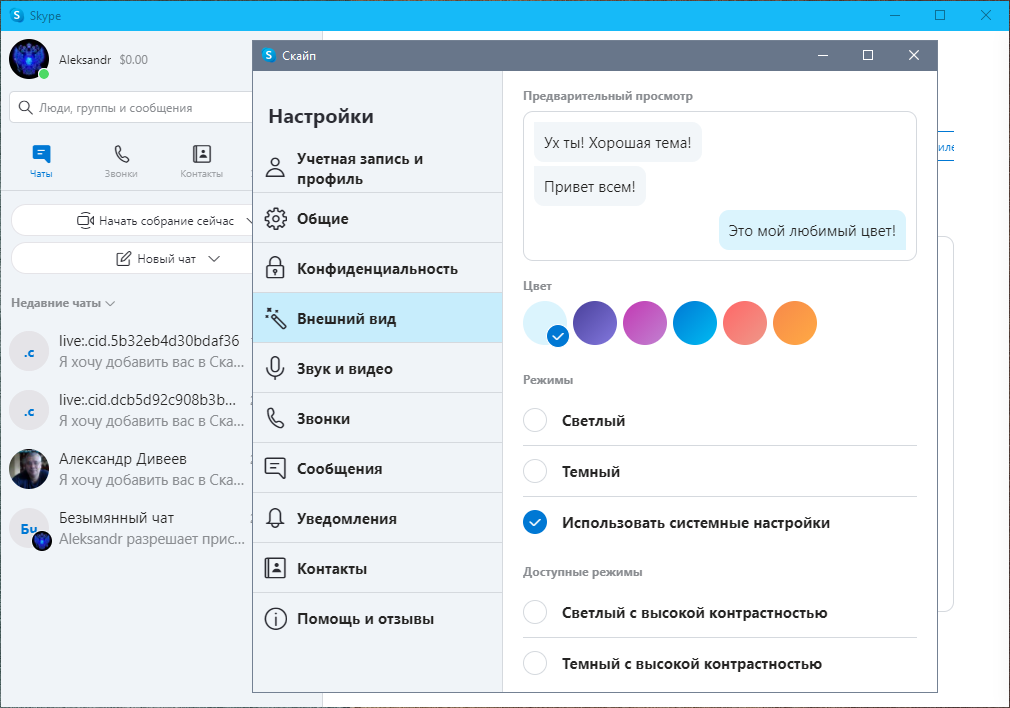The width and height of the screenshot is (1010, 708).
Task: Open Помощь и отзывы settings section
Action: (x=377, y=618)
